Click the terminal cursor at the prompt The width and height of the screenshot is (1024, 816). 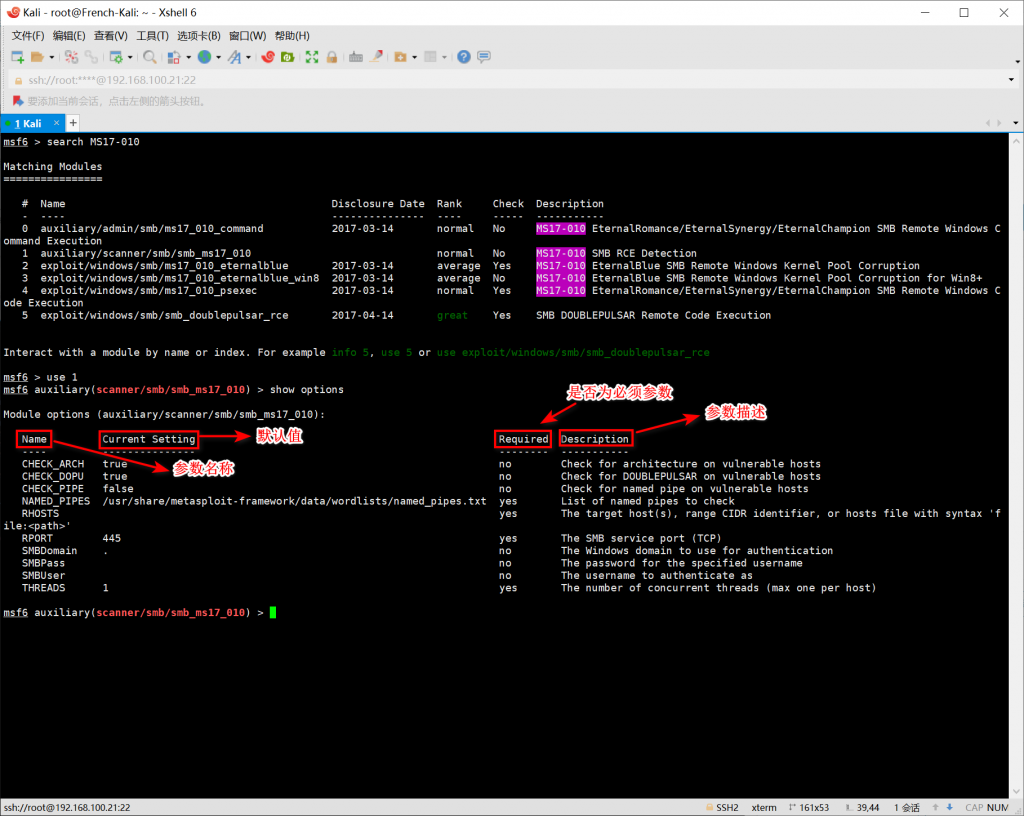pyautogui.click(x=273, y=612)
